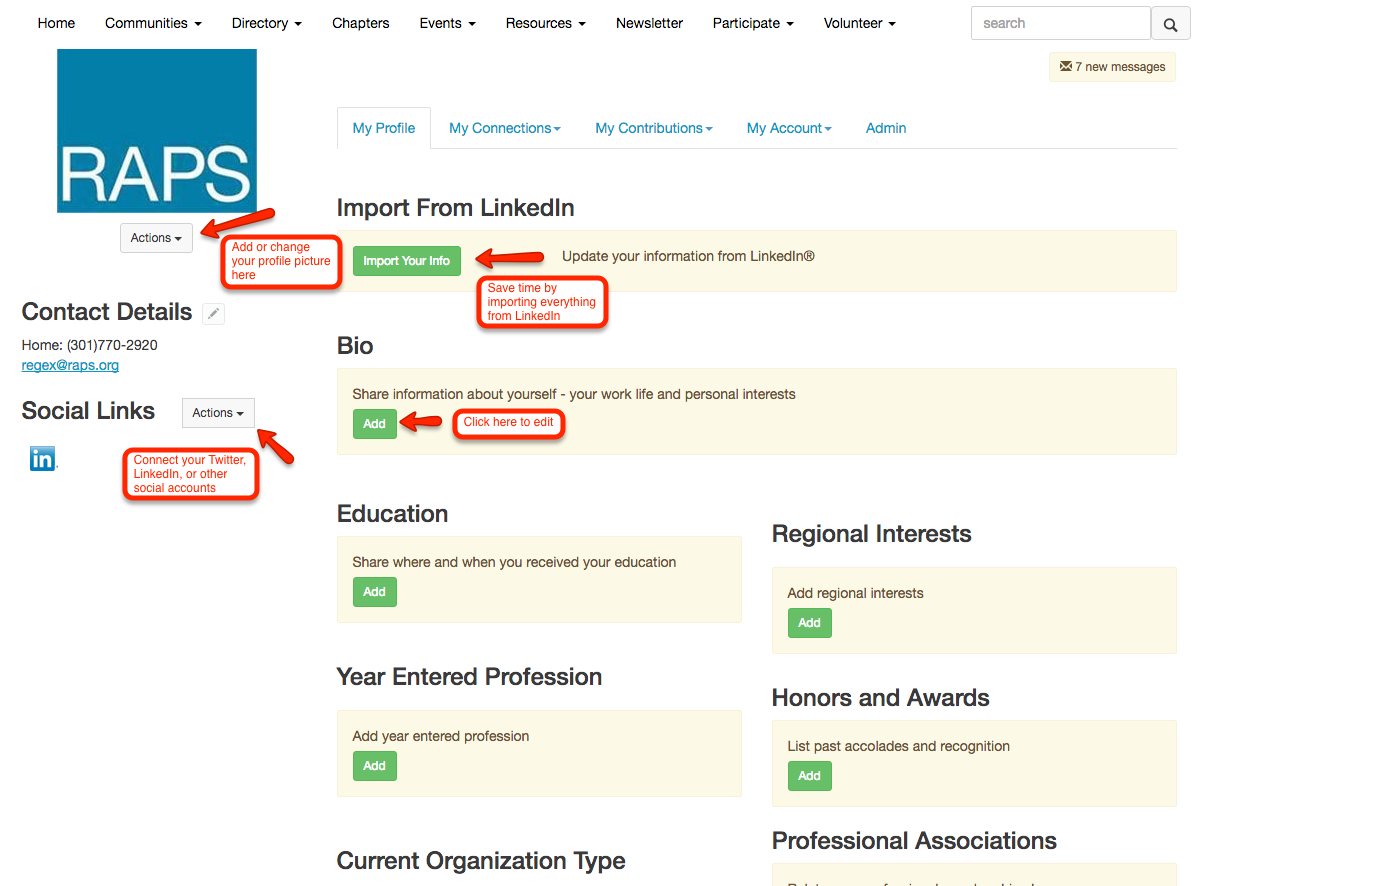
Task: Click the RAPS profile picture
Action: (157, 131)
